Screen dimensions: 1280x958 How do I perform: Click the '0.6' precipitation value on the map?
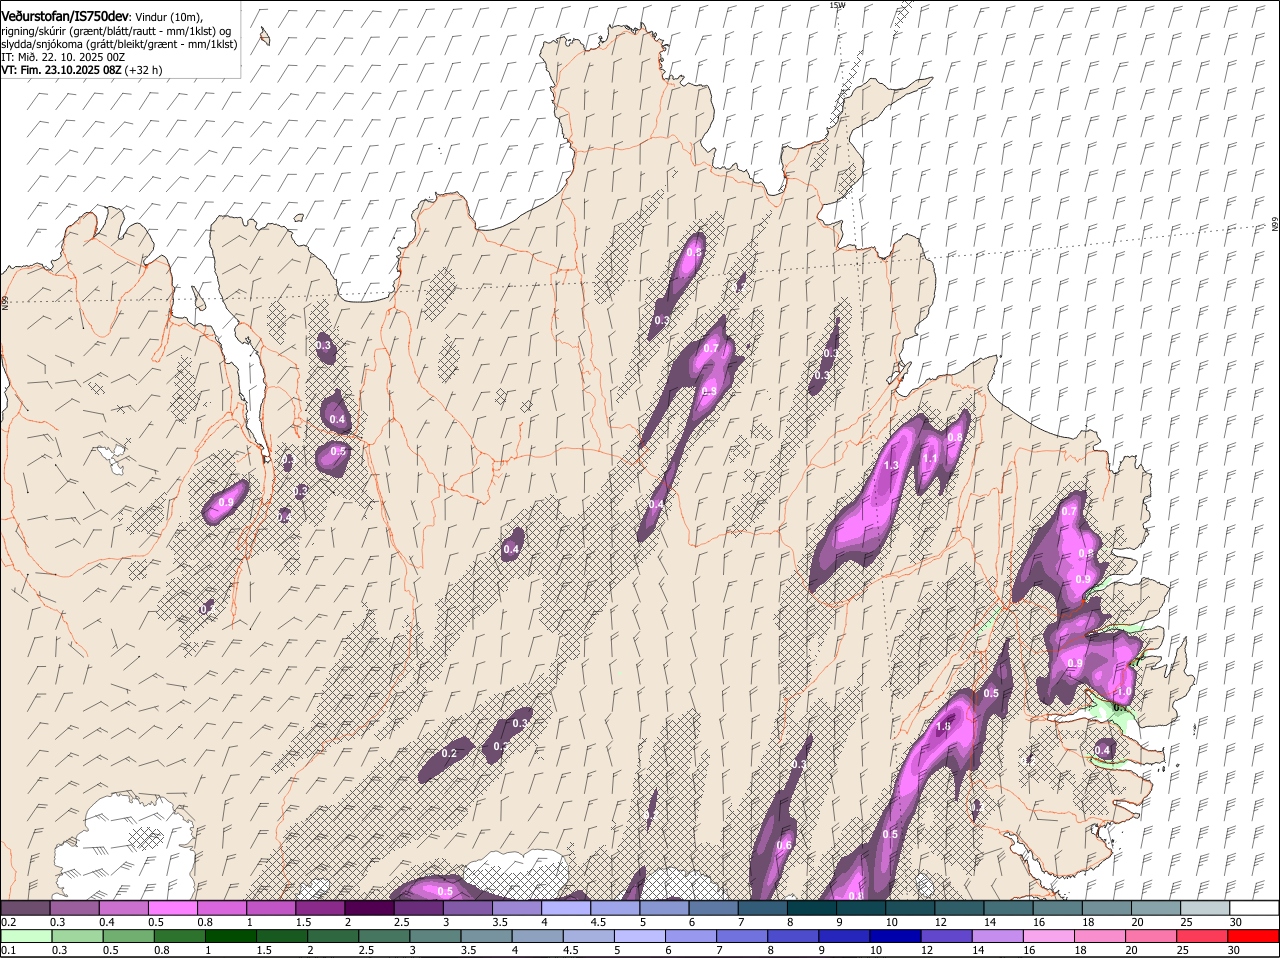784,846
